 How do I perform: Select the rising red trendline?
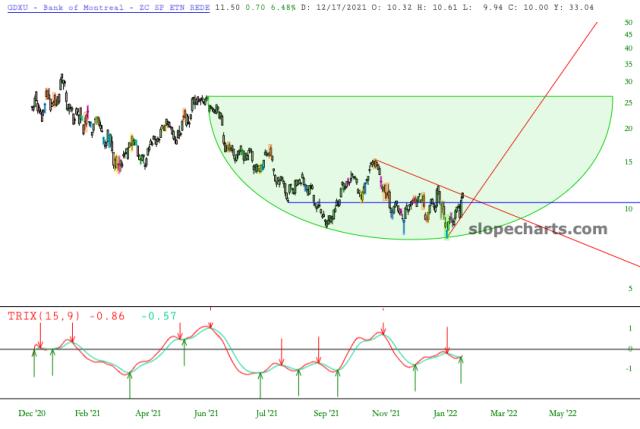coord(540,100)
